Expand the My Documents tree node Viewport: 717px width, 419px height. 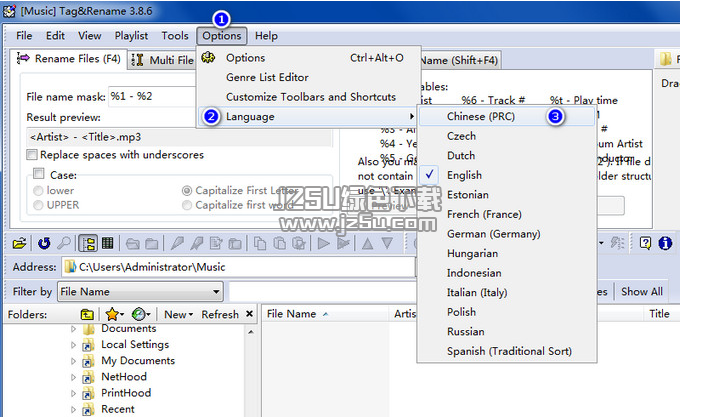[73, 361]
